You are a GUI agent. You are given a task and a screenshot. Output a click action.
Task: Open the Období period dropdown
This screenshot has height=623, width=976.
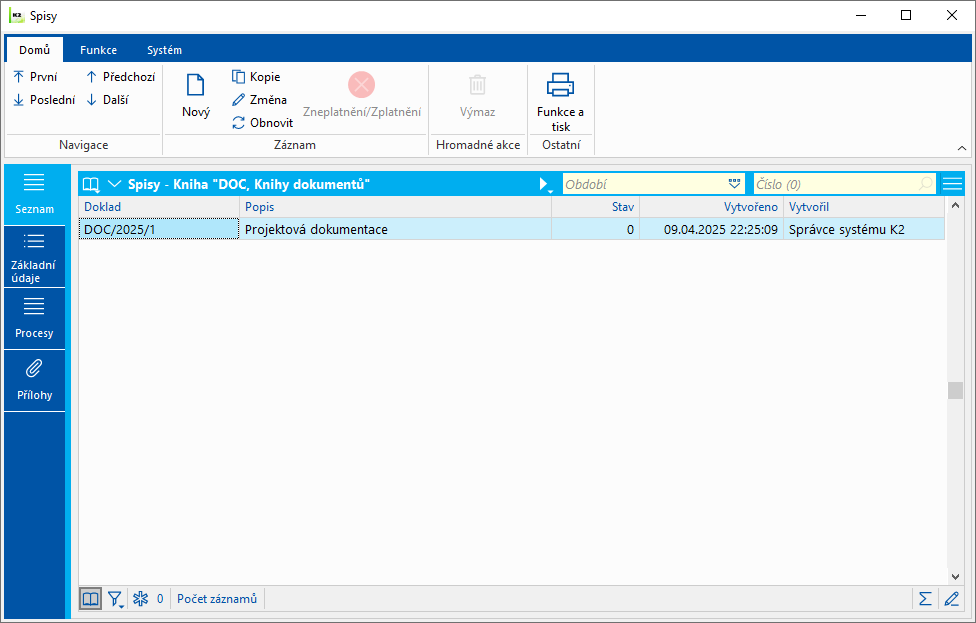pos(734,184)
